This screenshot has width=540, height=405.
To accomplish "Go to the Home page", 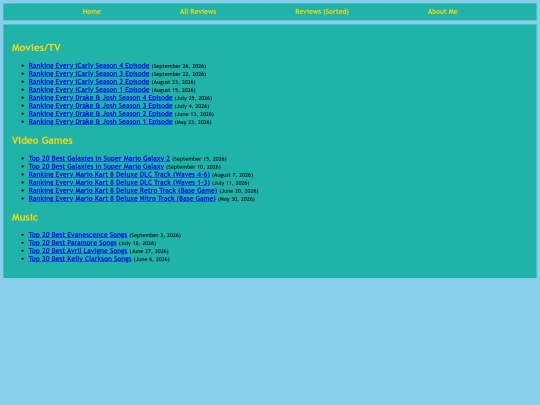I will 91,12.
